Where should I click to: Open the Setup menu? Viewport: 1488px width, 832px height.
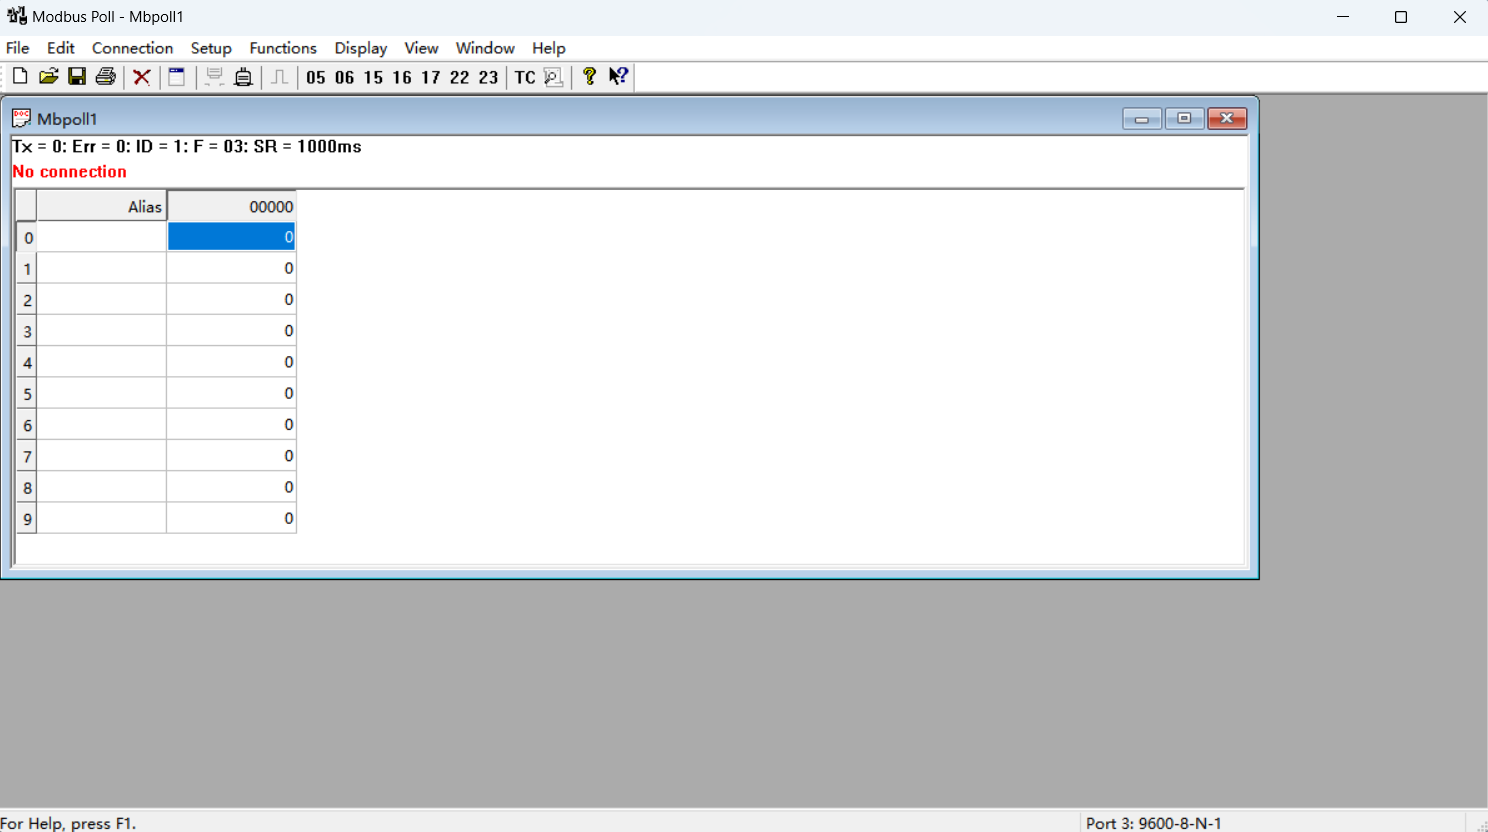click(211, 48)
